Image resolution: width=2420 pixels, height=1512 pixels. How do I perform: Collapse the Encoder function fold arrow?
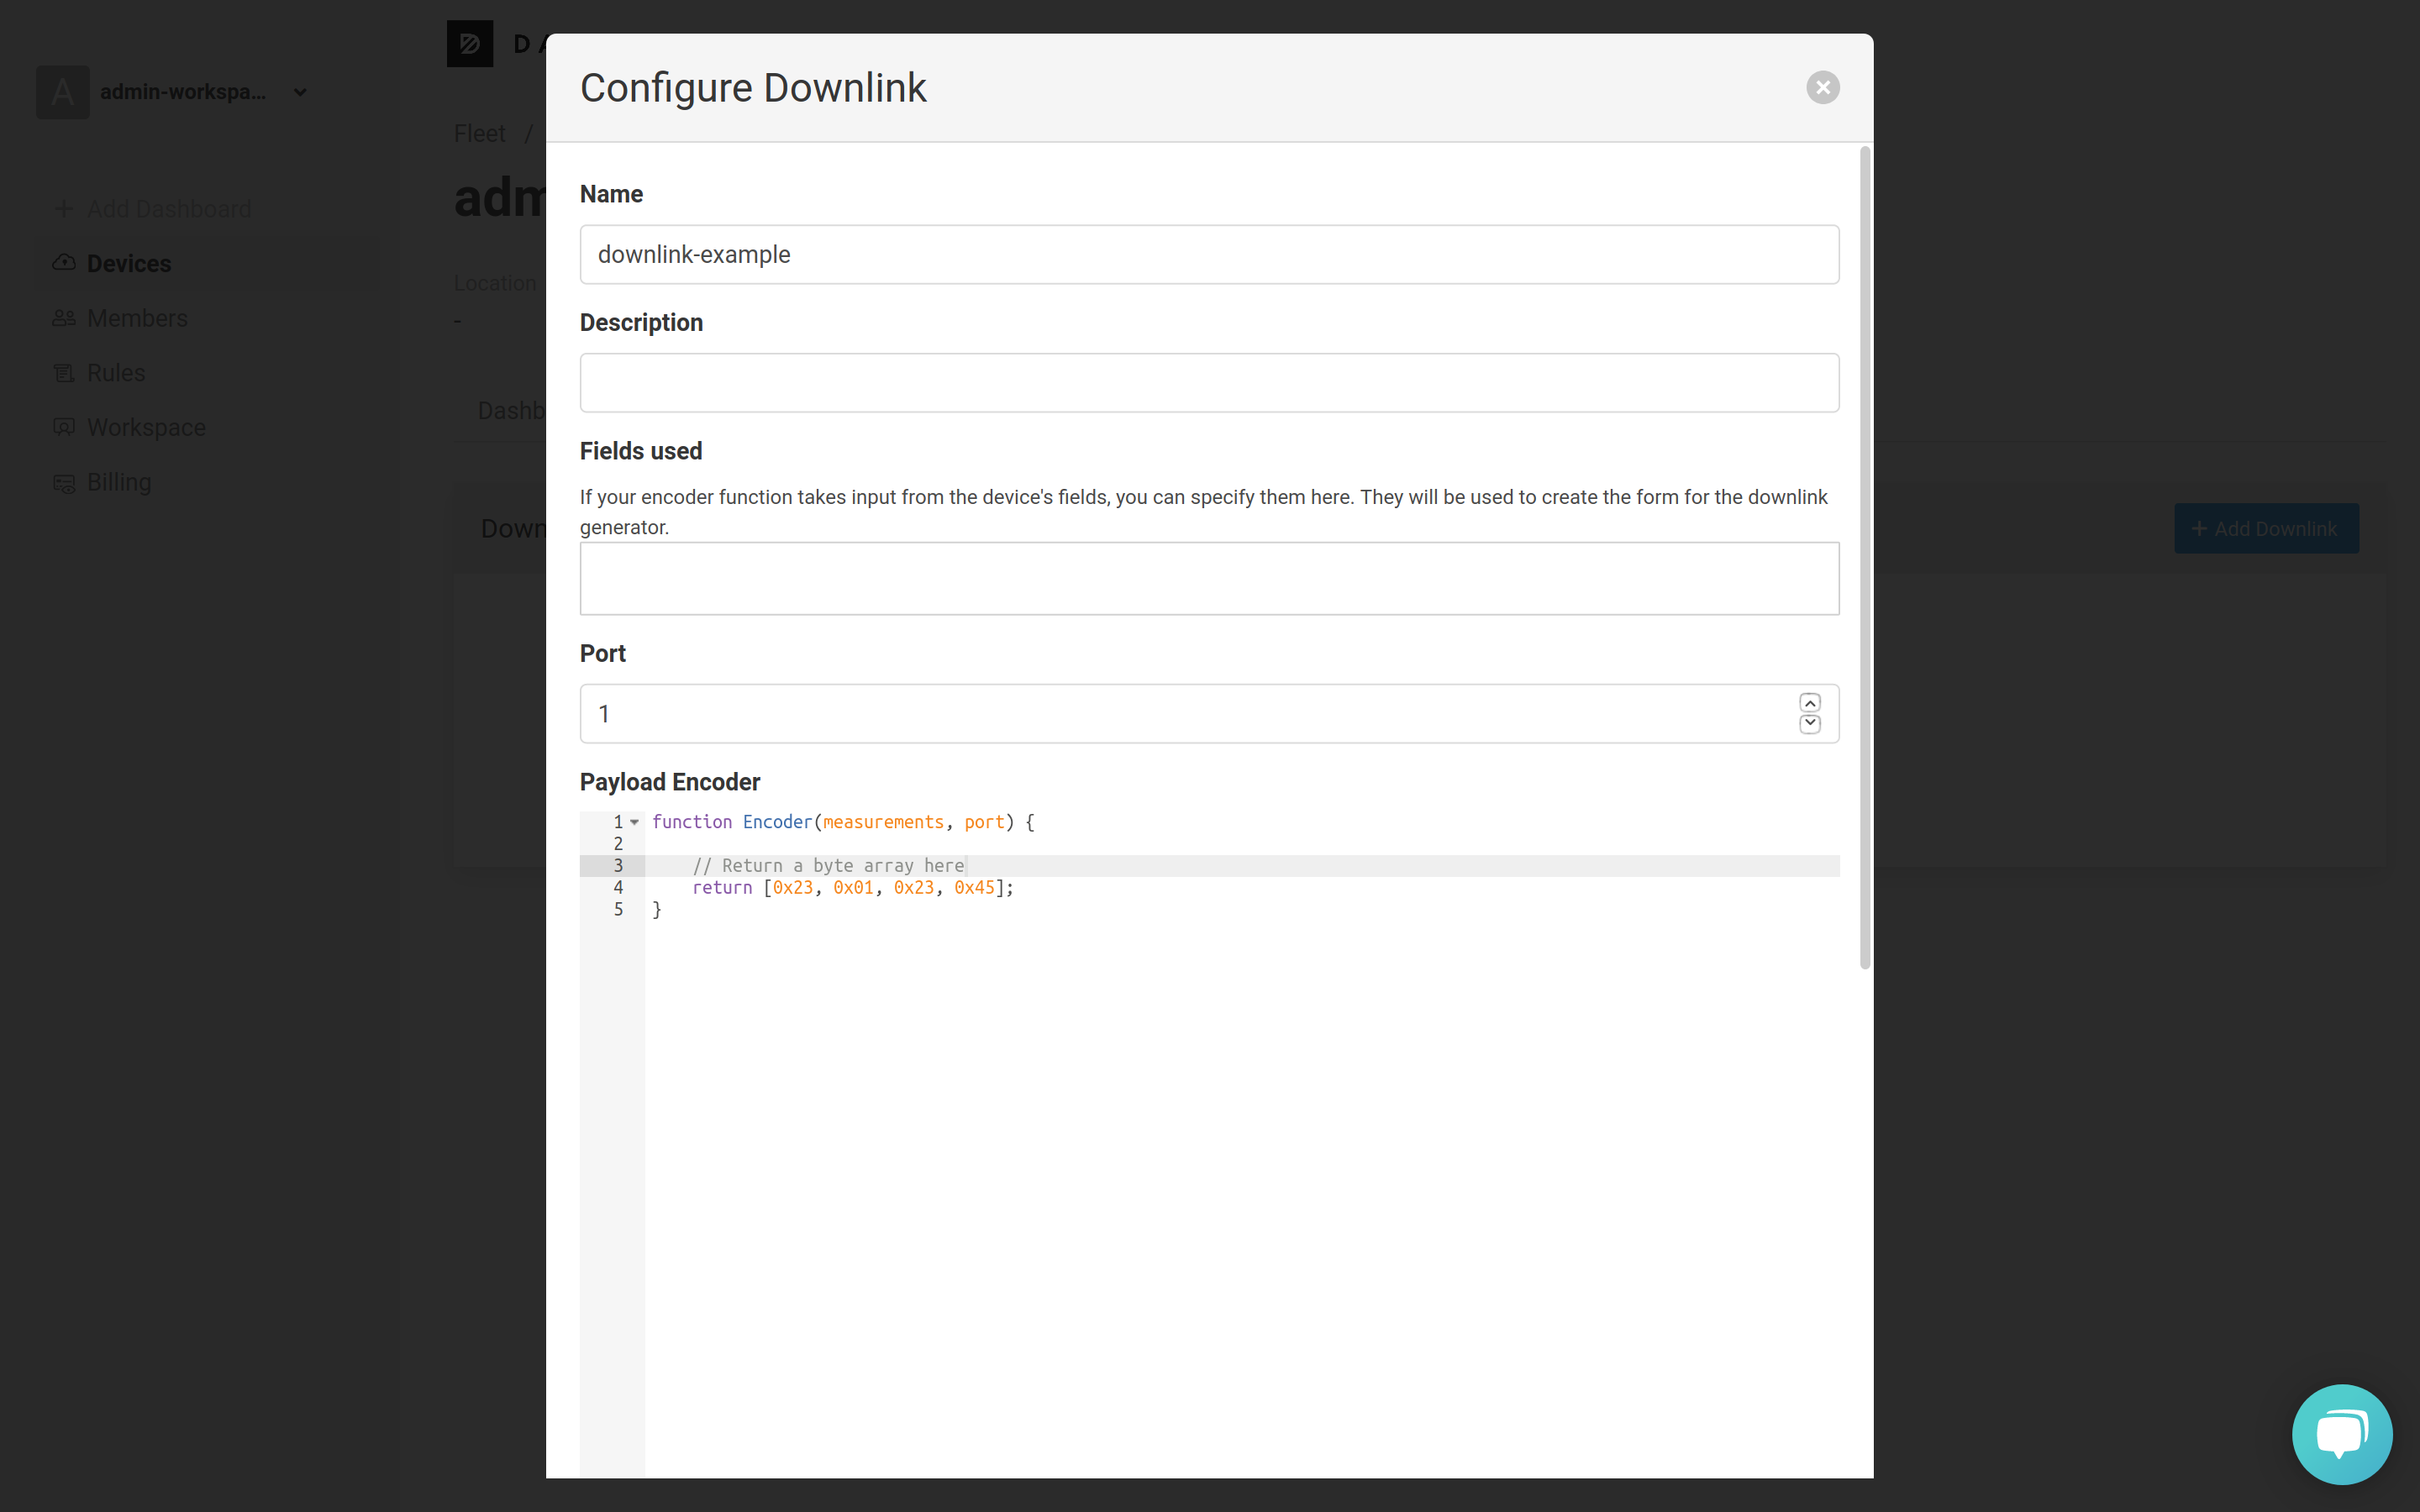coord(634,822)
